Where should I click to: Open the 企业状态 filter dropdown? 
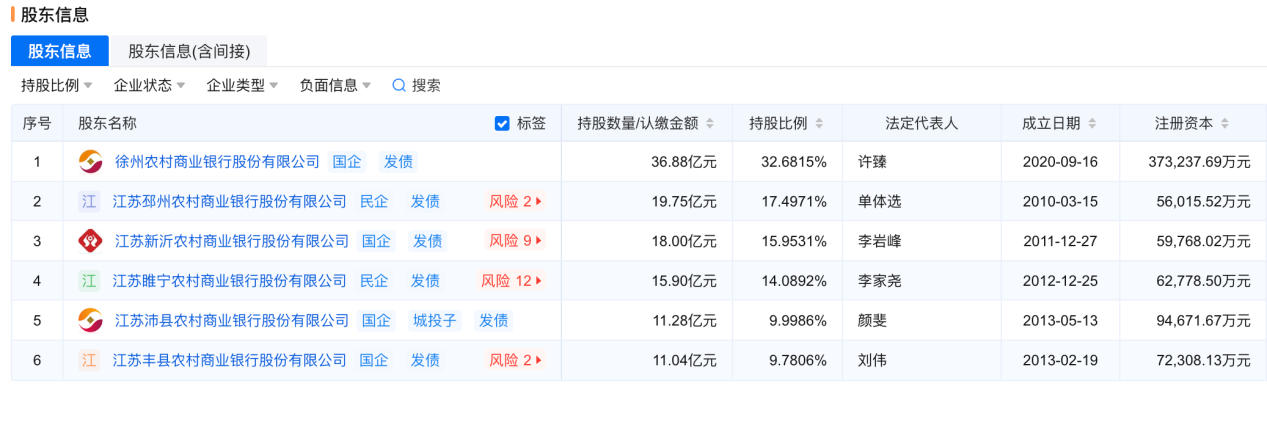(x=150, y=85)
